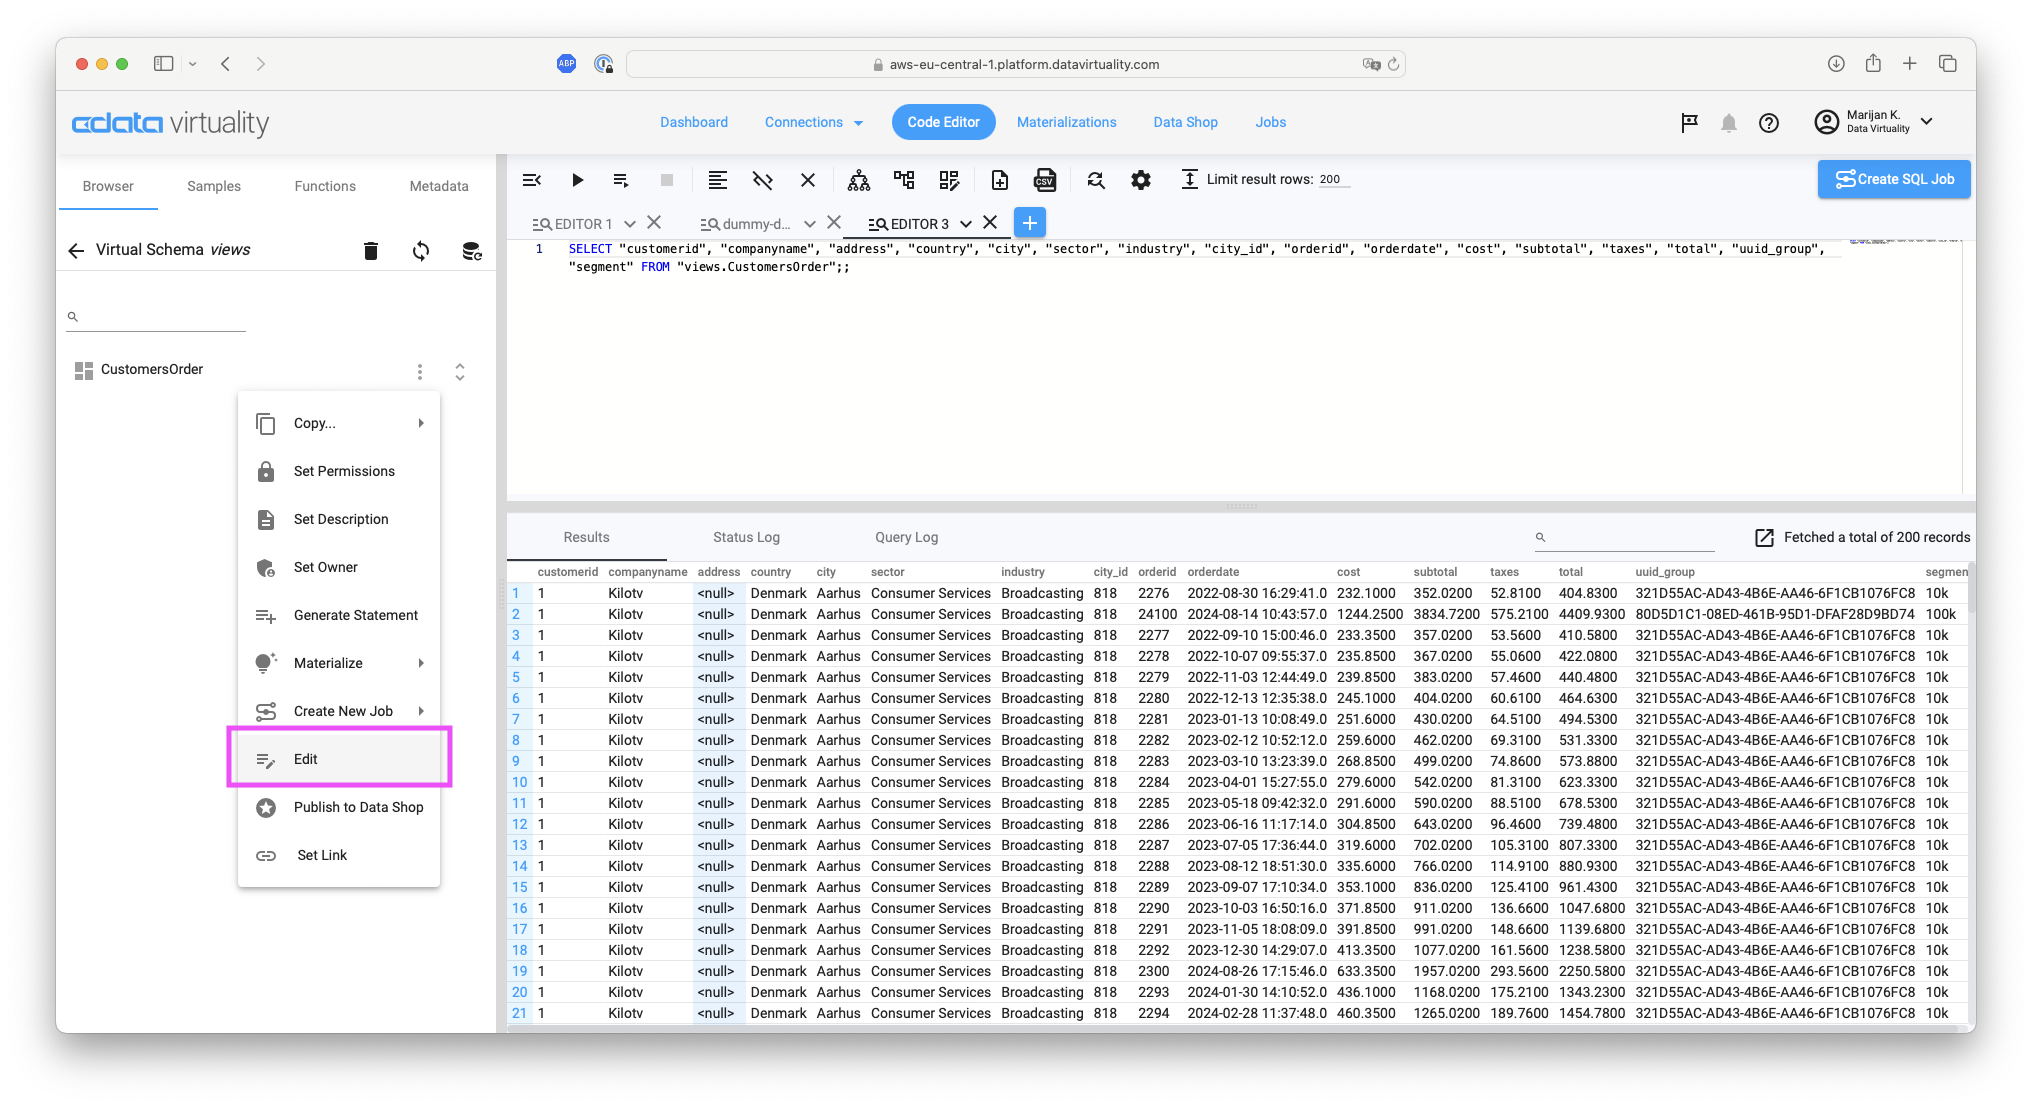The height and width of the screenshot is (1107, 2032).
Task: Open the three-dot menu for CustomersOrder
Action: click(x=420, y=371)
